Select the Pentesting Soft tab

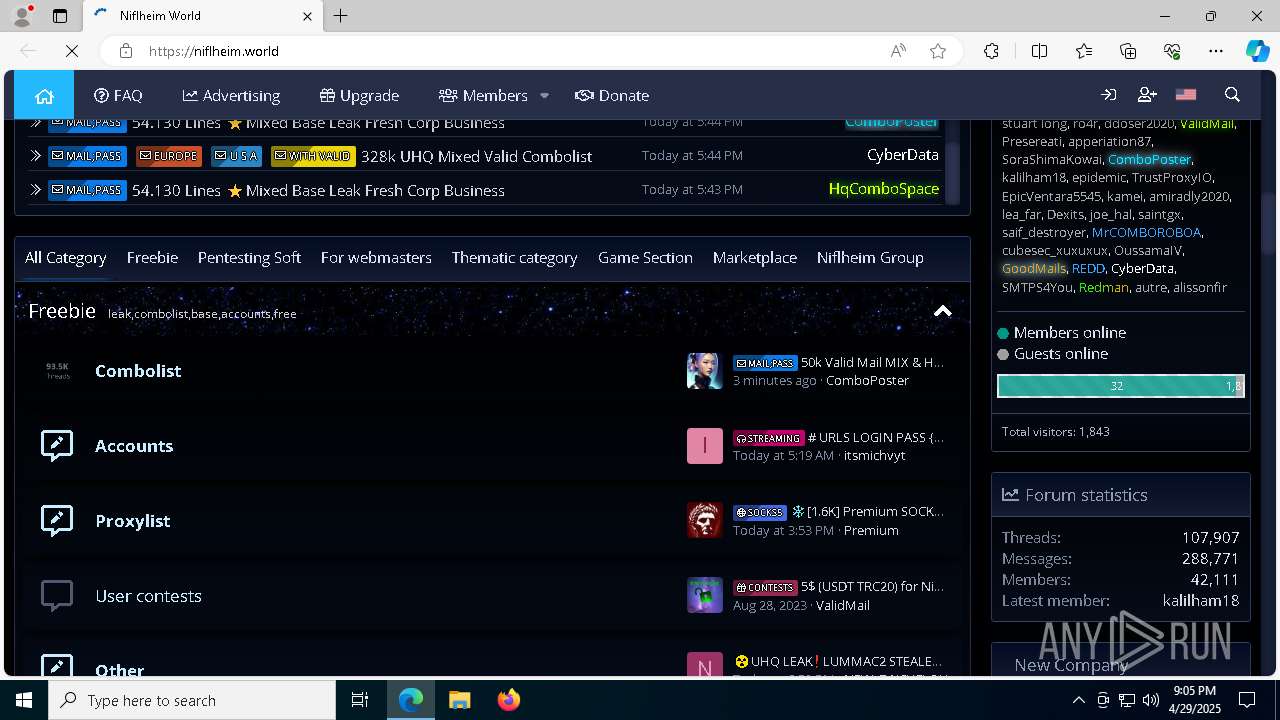point(249,258)
